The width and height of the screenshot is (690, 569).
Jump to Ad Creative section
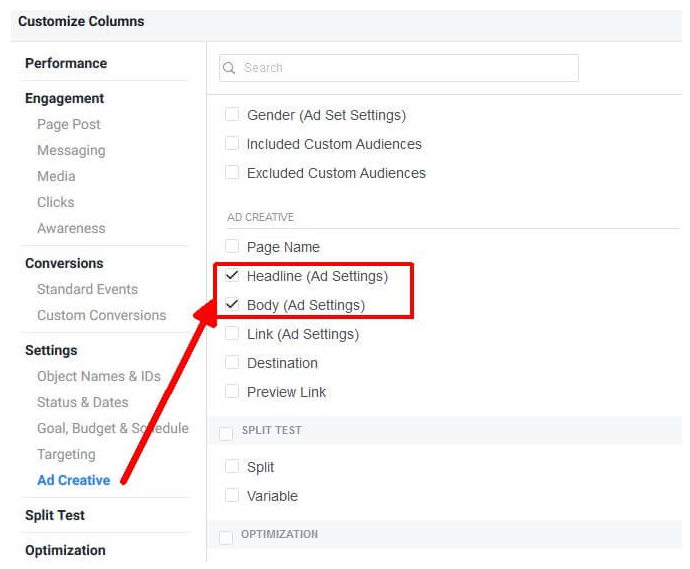73,480
